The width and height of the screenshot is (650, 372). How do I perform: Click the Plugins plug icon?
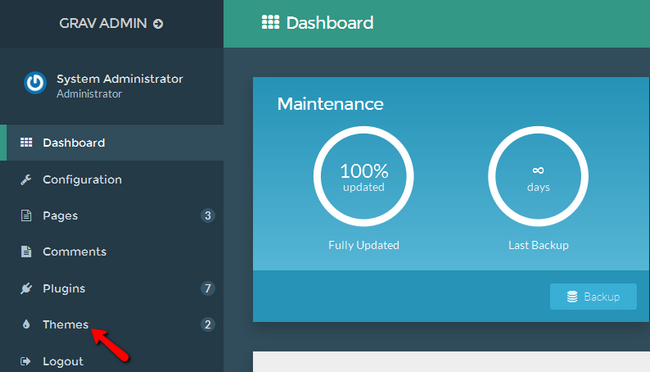[26, 288]
